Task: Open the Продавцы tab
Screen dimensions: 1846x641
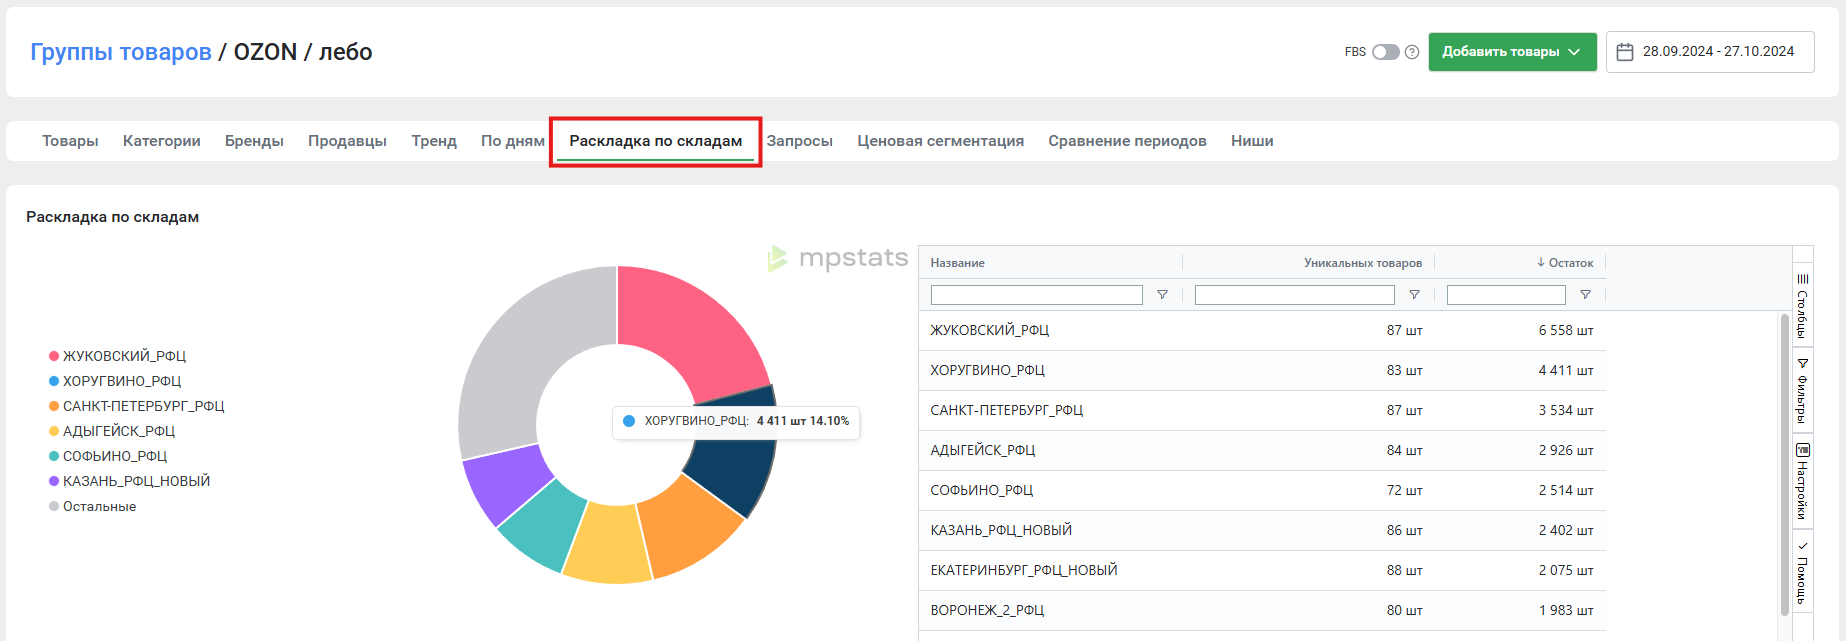Action: [x=347, y=141]
